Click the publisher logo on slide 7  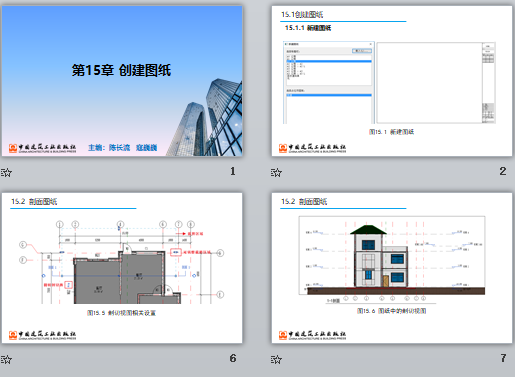pyautogui.click(x=312, y=335)
